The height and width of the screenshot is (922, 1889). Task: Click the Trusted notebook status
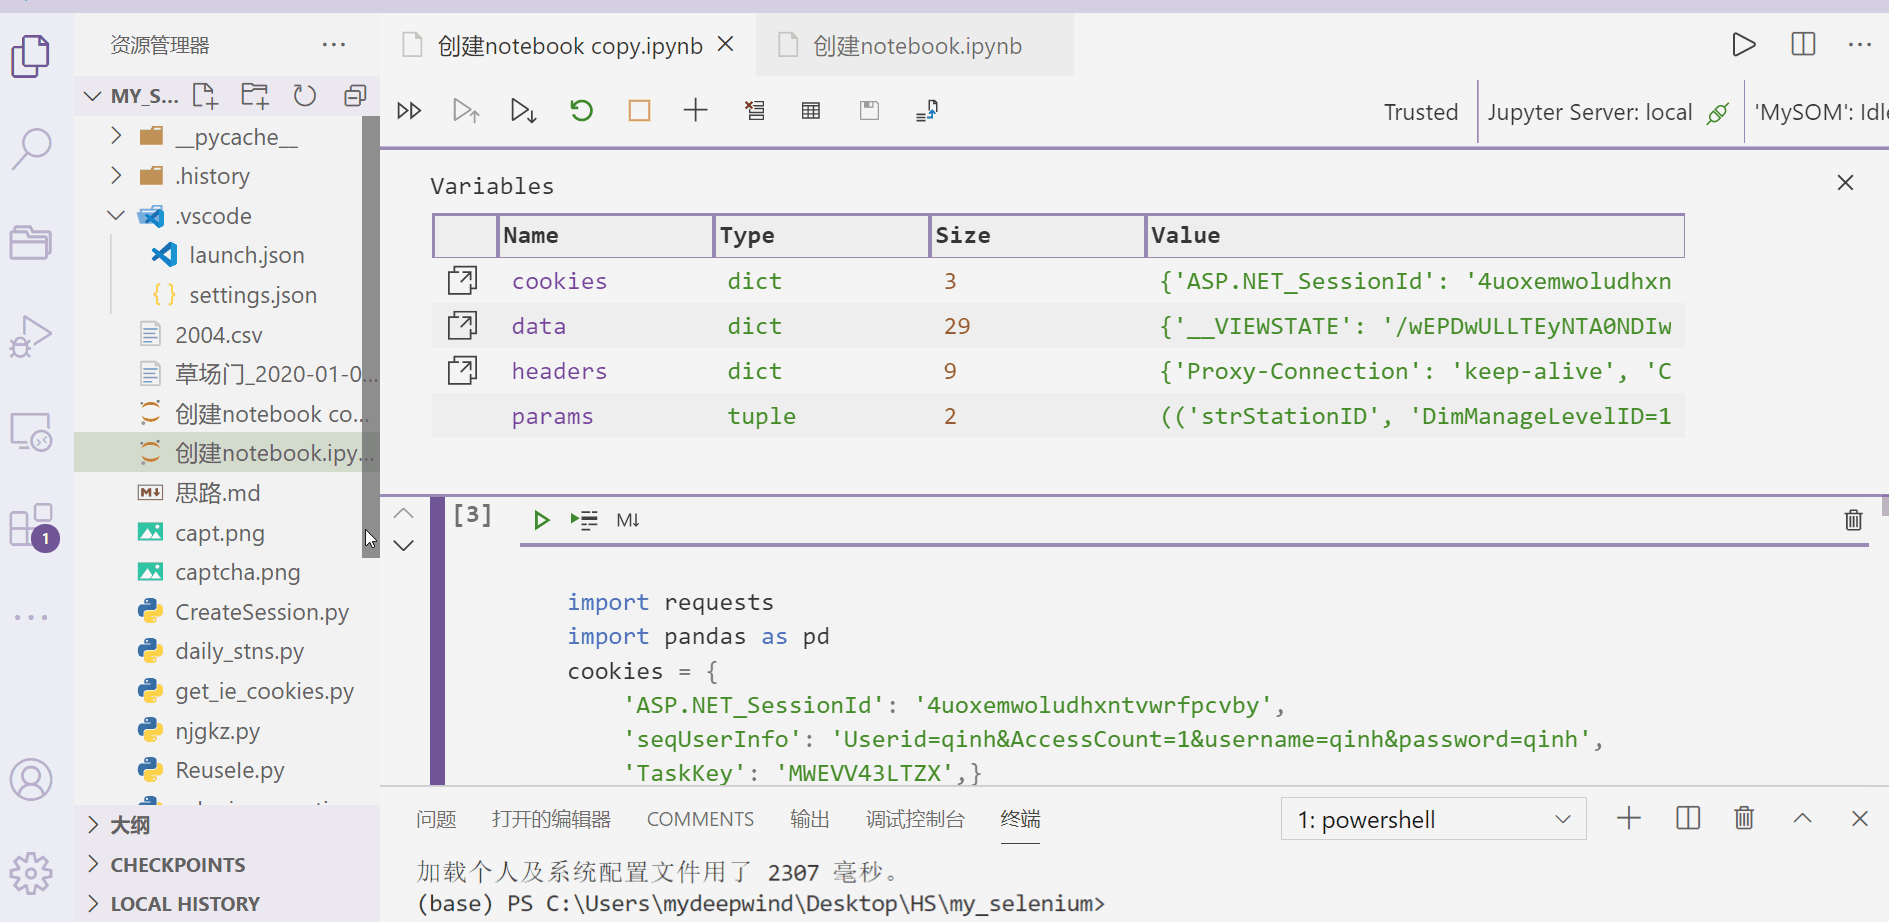(1420, 112)
